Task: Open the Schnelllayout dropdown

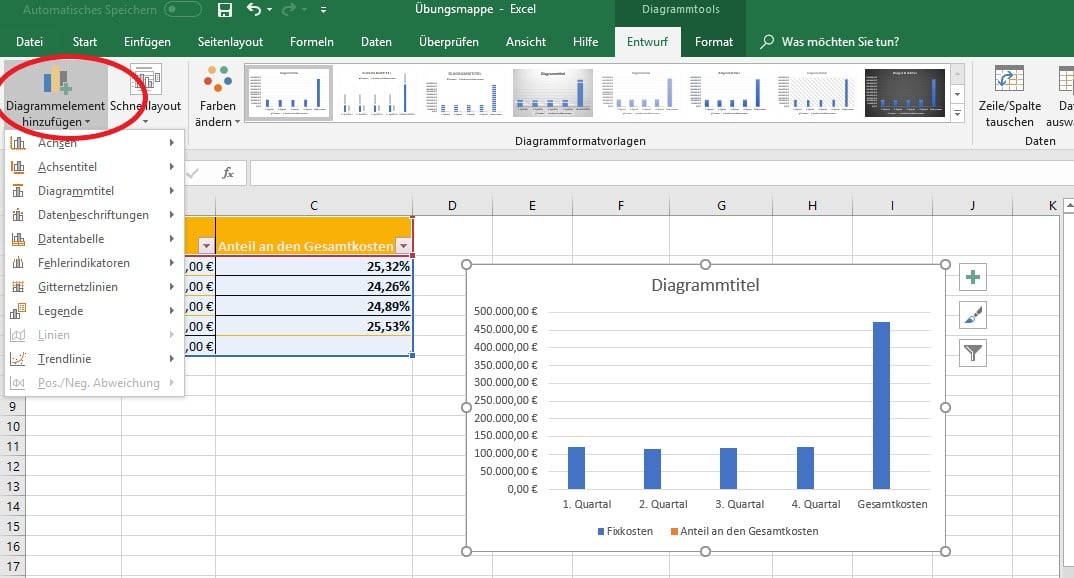Action: pyautogui.click(x=145, y=96)
